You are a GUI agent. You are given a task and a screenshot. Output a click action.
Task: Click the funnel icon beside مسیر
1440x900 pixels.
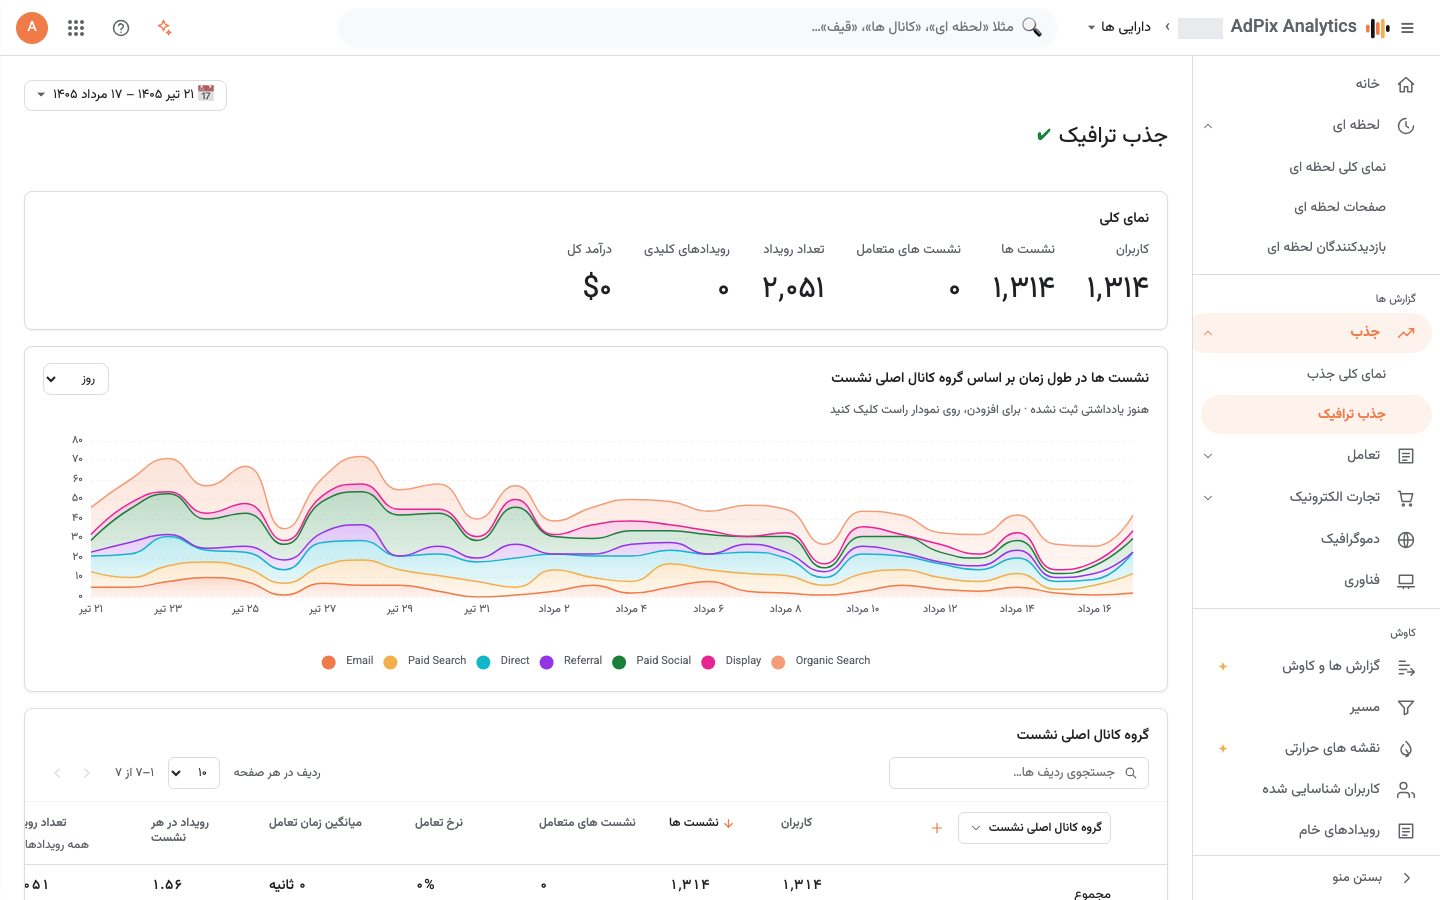[1406, 707]
